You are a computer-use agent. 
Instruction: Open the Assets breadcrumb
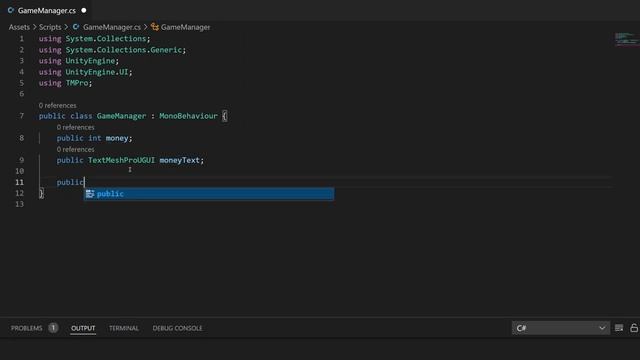point(19,27)
